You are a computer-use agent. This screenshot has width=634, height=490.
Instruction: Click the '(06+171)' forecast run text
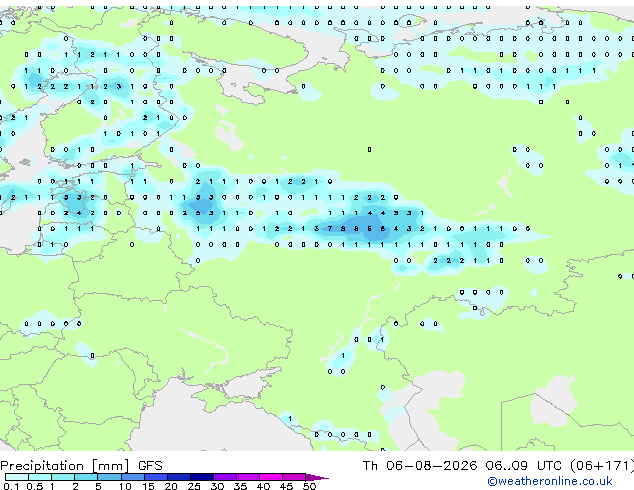[602, 466]
